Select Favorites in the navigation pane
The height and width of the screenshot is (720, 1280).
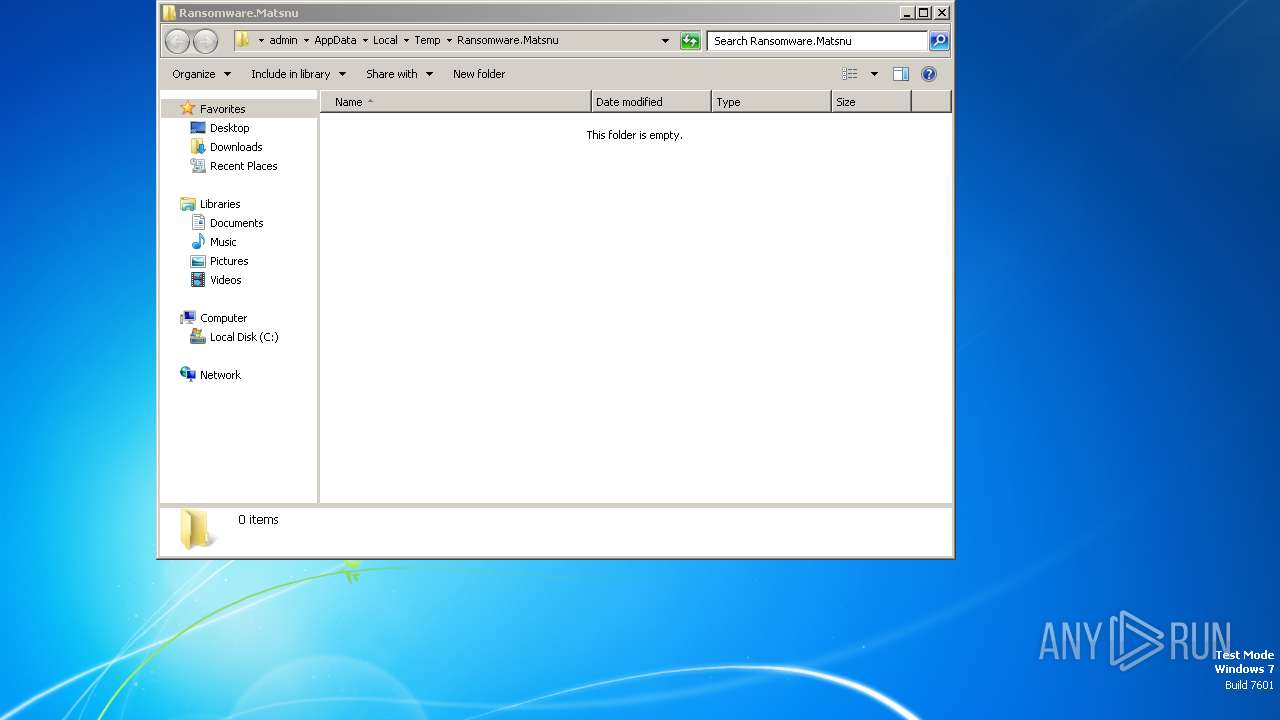click(222, 109)
